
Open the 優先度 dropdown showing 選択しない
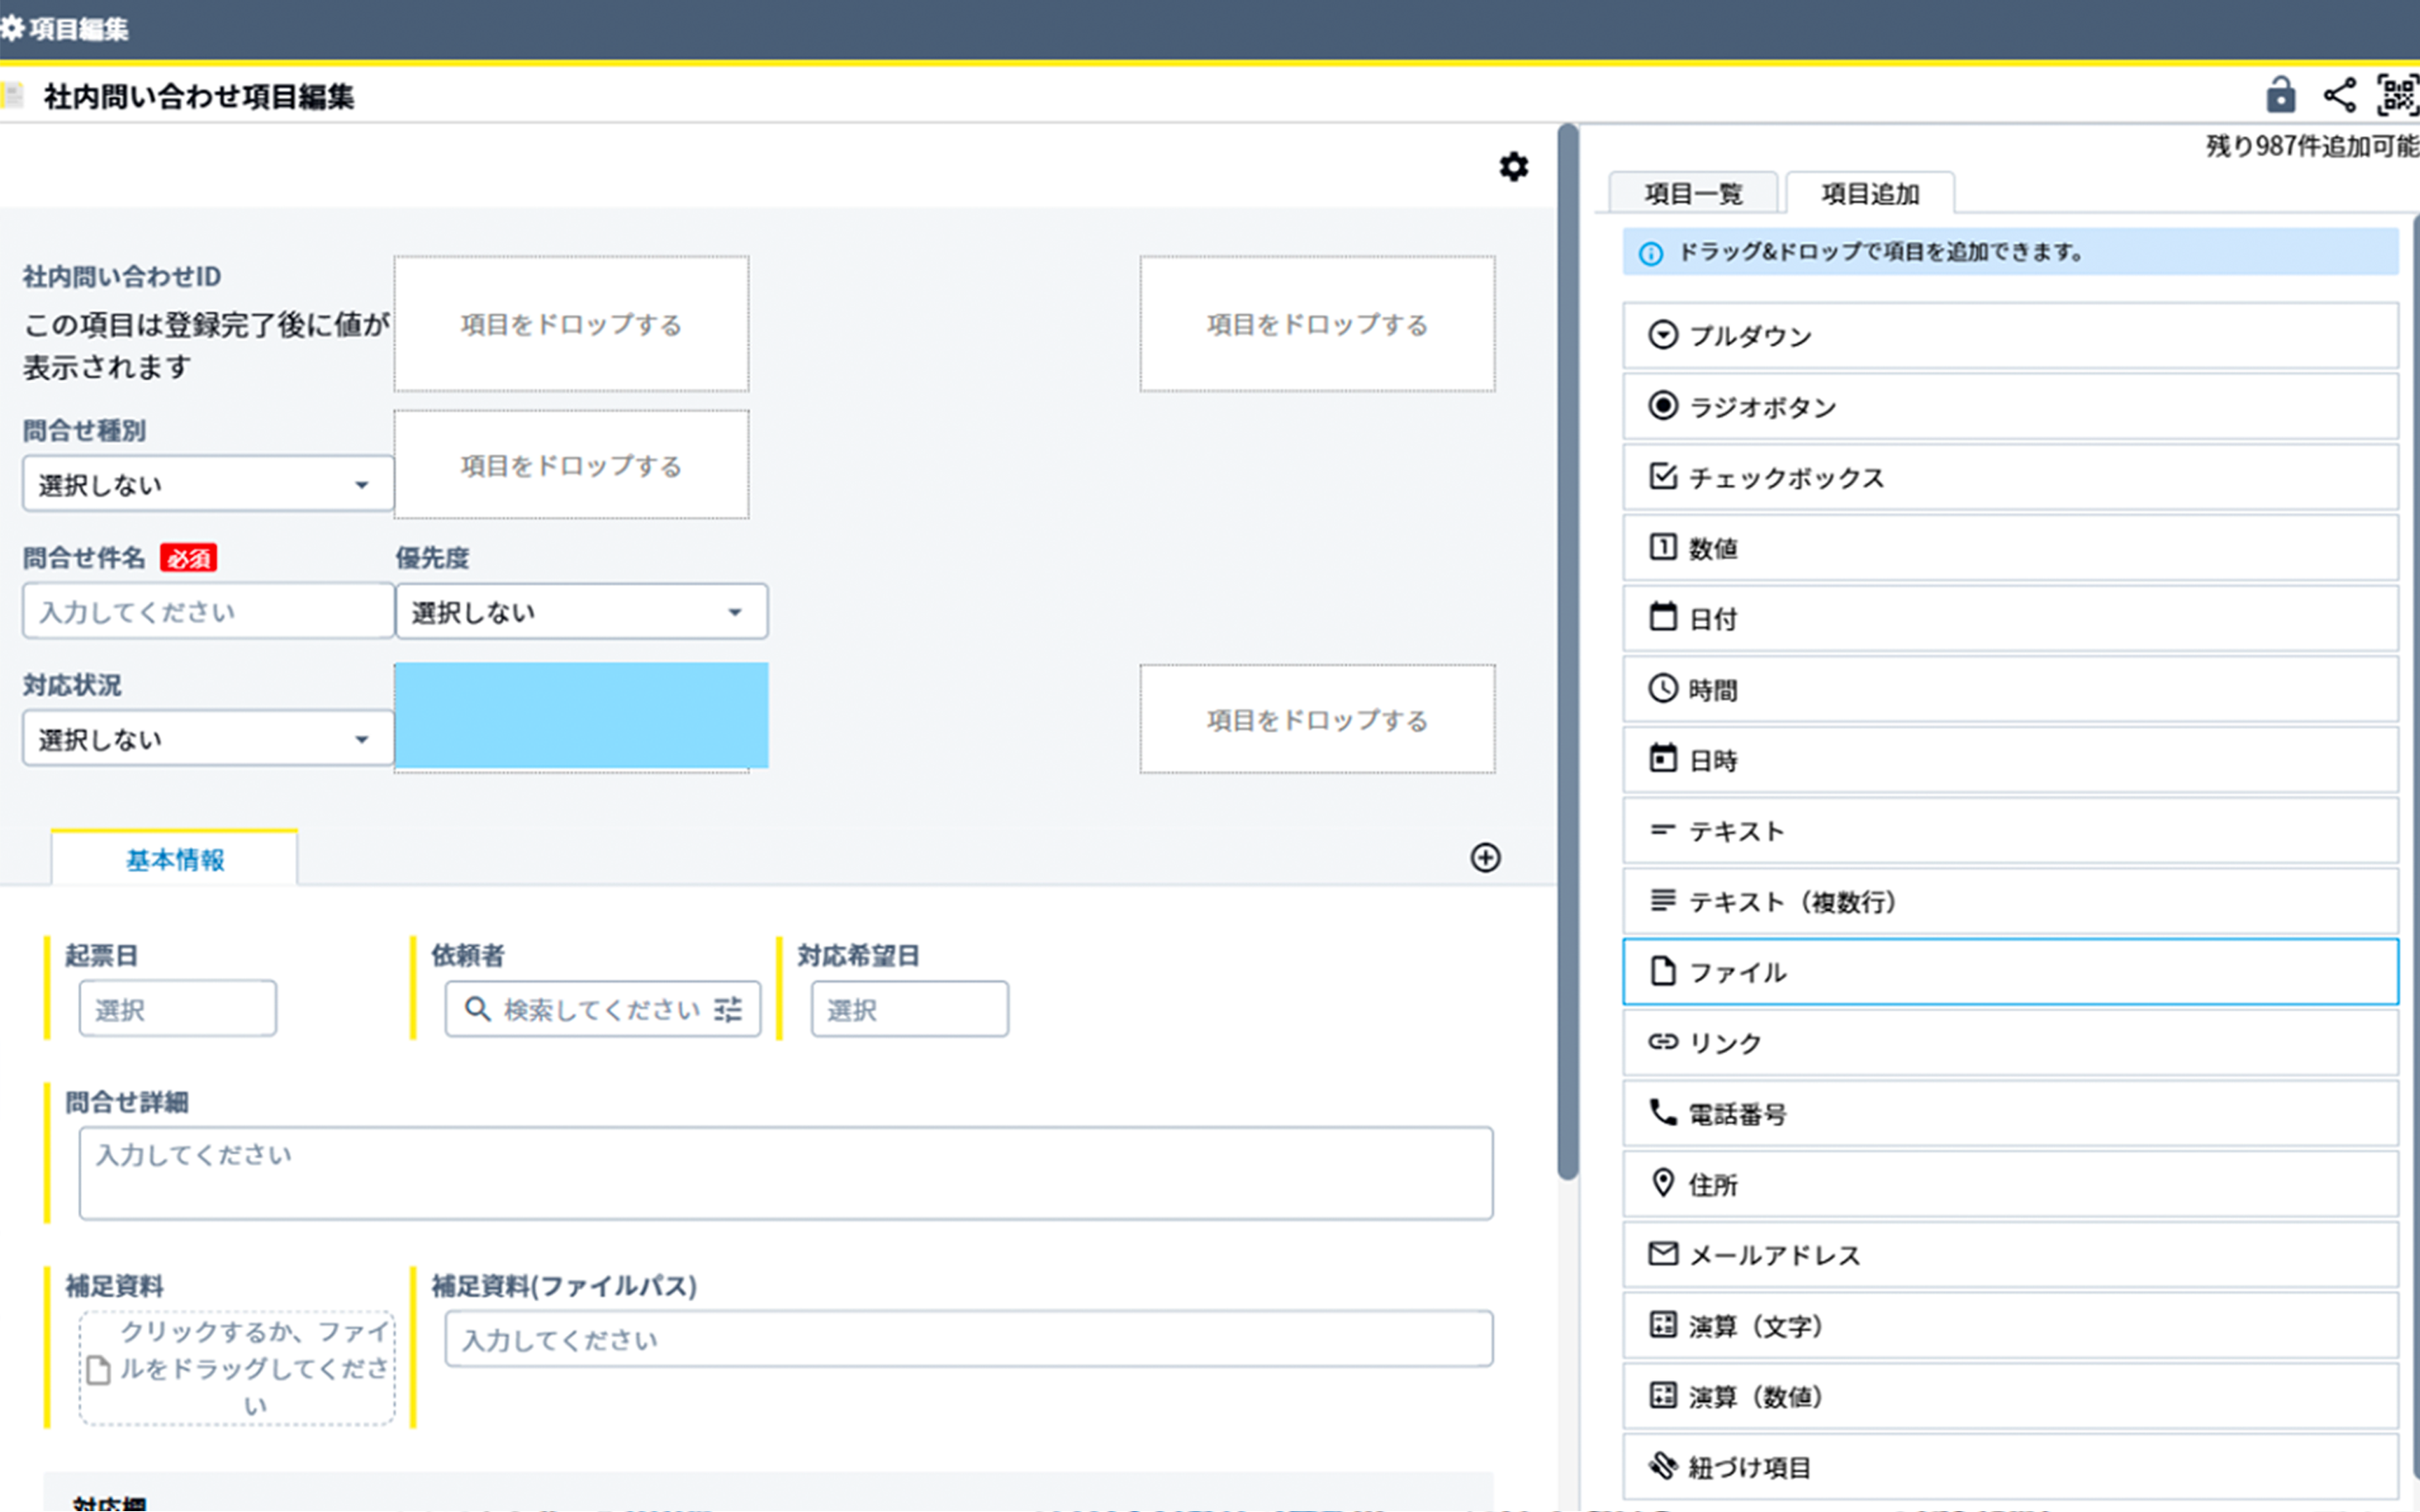click(x=581, y=611)
